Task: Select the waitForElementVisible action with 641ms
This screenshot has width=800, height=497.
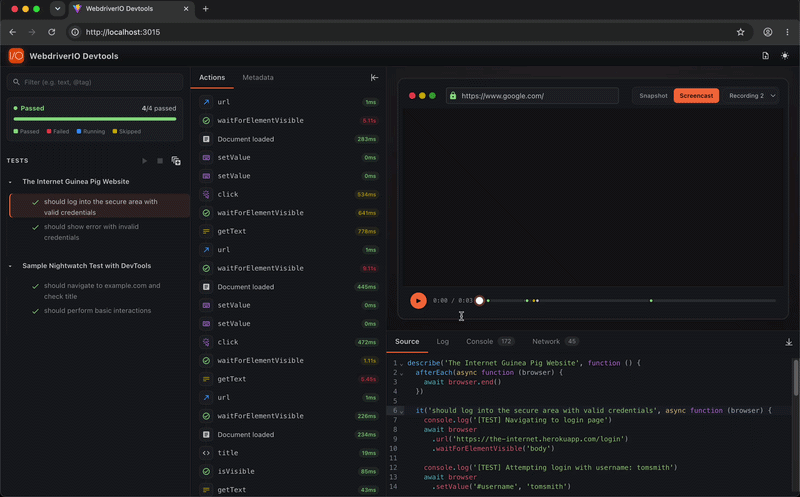Action: tap(288, 213)
